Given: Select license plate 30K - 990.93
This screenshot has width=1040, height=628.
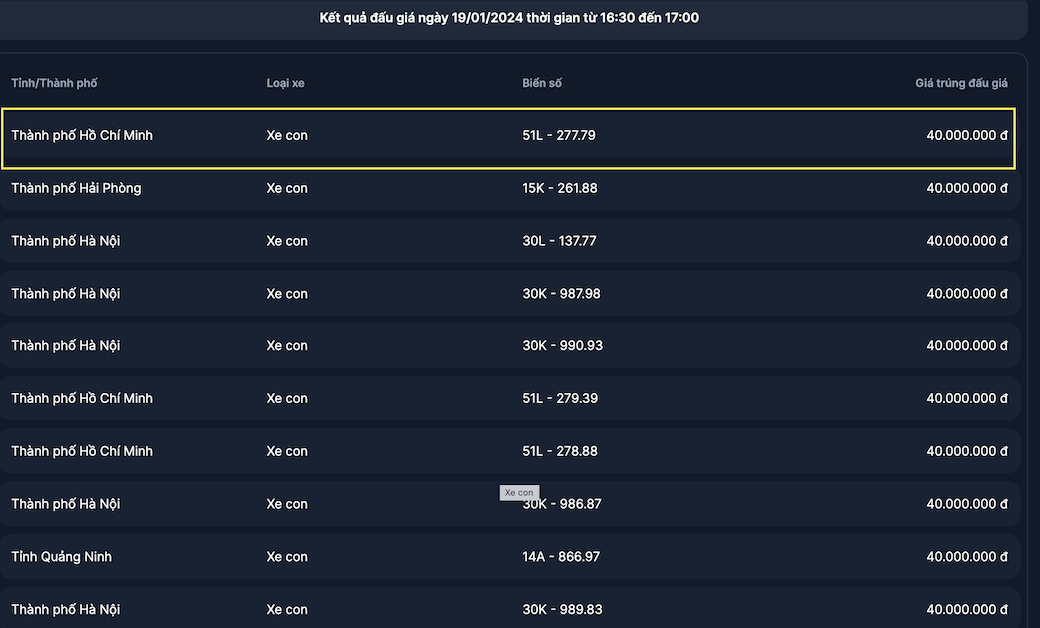Looking at the screenshot, I should (562, 345).
